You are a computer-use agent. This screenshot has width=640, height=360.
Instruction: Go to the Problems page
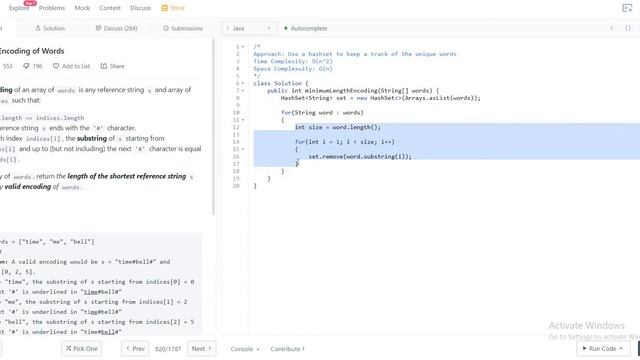coord(52,8)
